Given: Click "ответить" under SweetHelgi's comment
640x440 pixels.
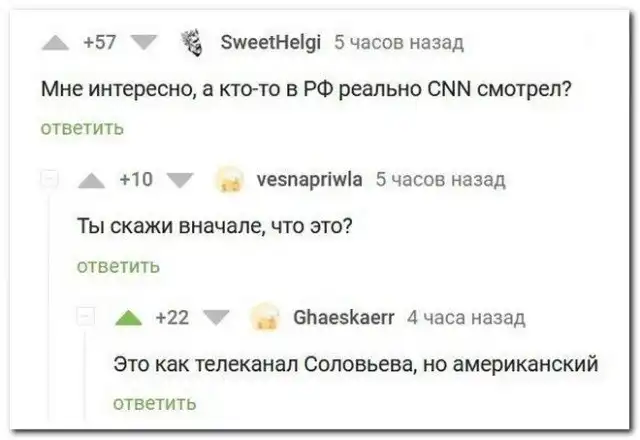Looking at the screenshot, I should (82, 128).
